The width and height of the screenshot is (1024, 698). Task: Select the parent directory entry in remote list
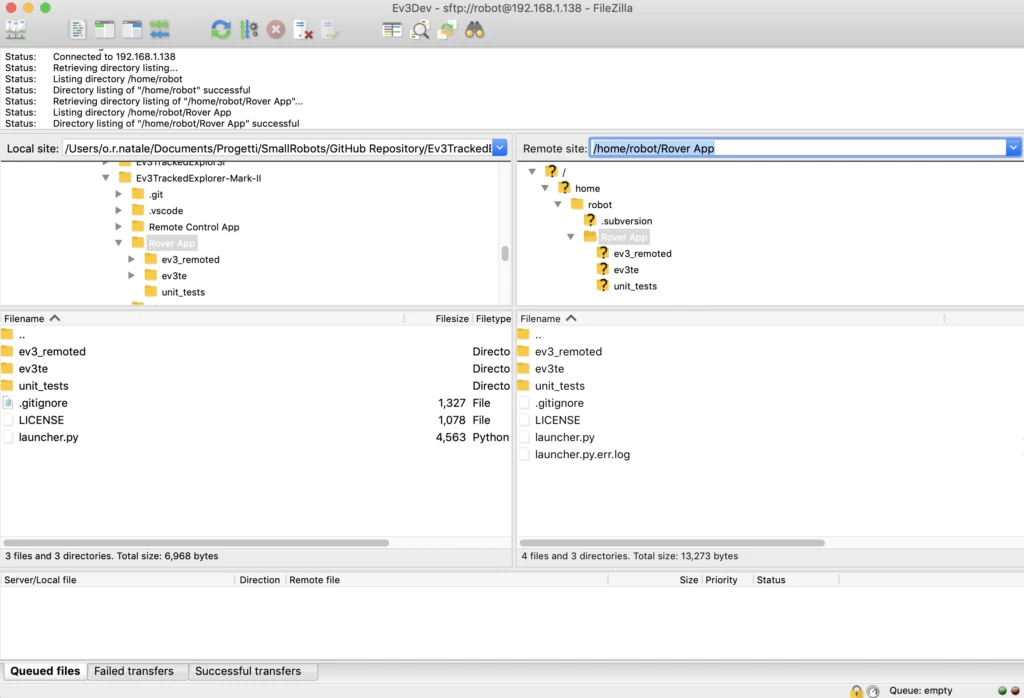[x=769, y=335]
